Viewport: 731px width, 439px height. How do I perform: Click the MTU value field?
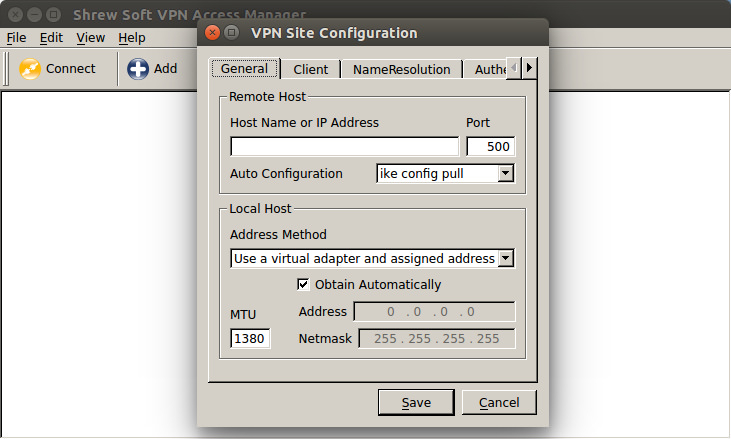pos(250,339)
